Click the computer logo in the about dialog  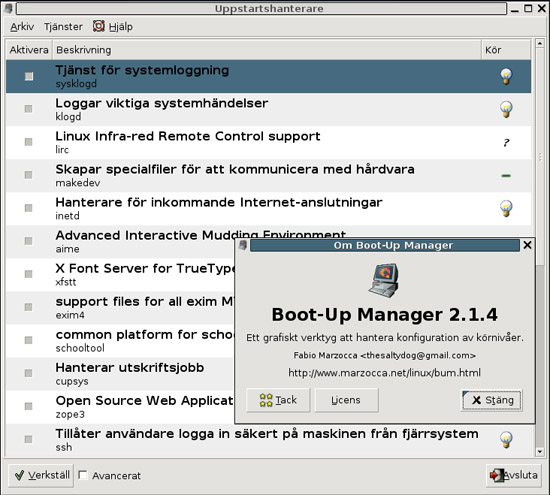[384, 280]
